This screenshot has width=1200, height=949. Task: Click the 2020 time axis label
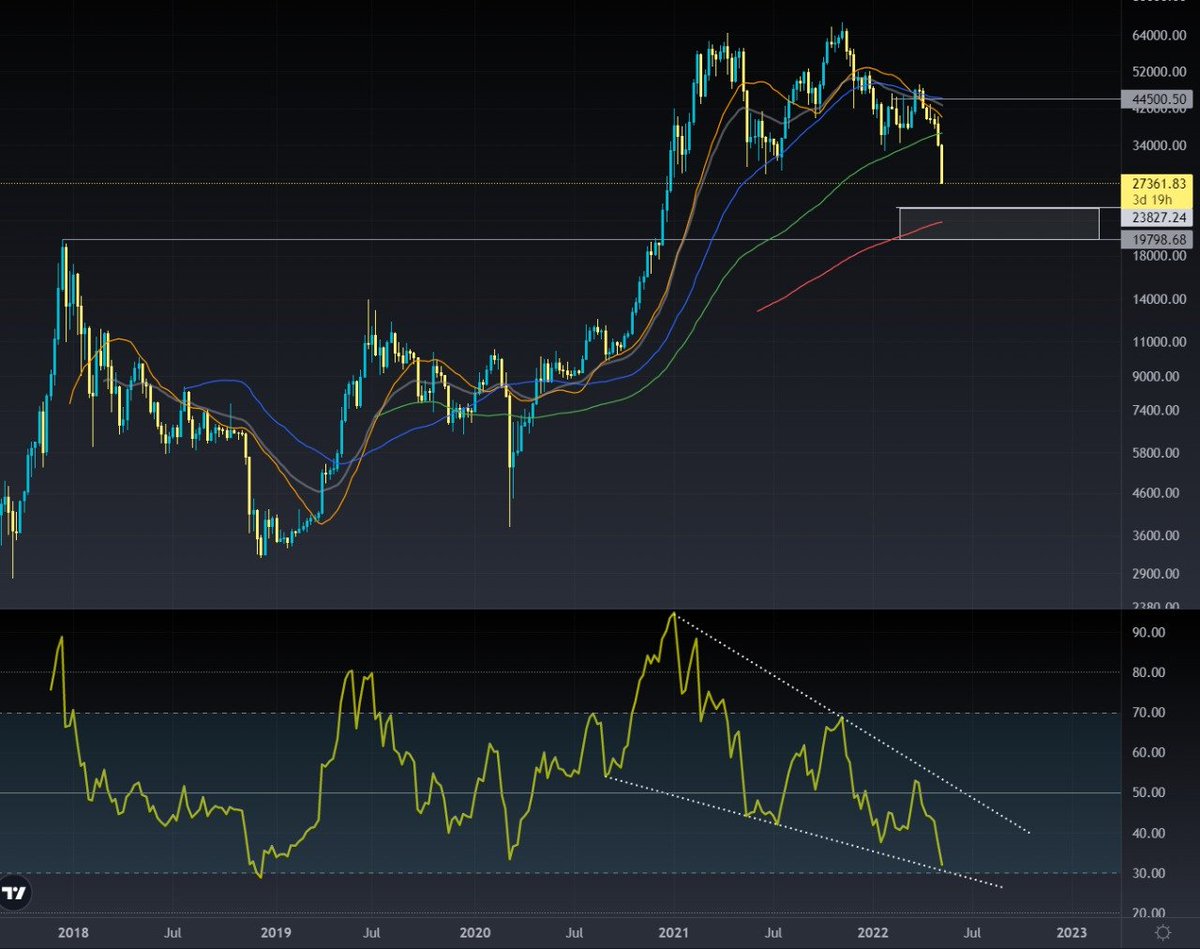[474, 932]
